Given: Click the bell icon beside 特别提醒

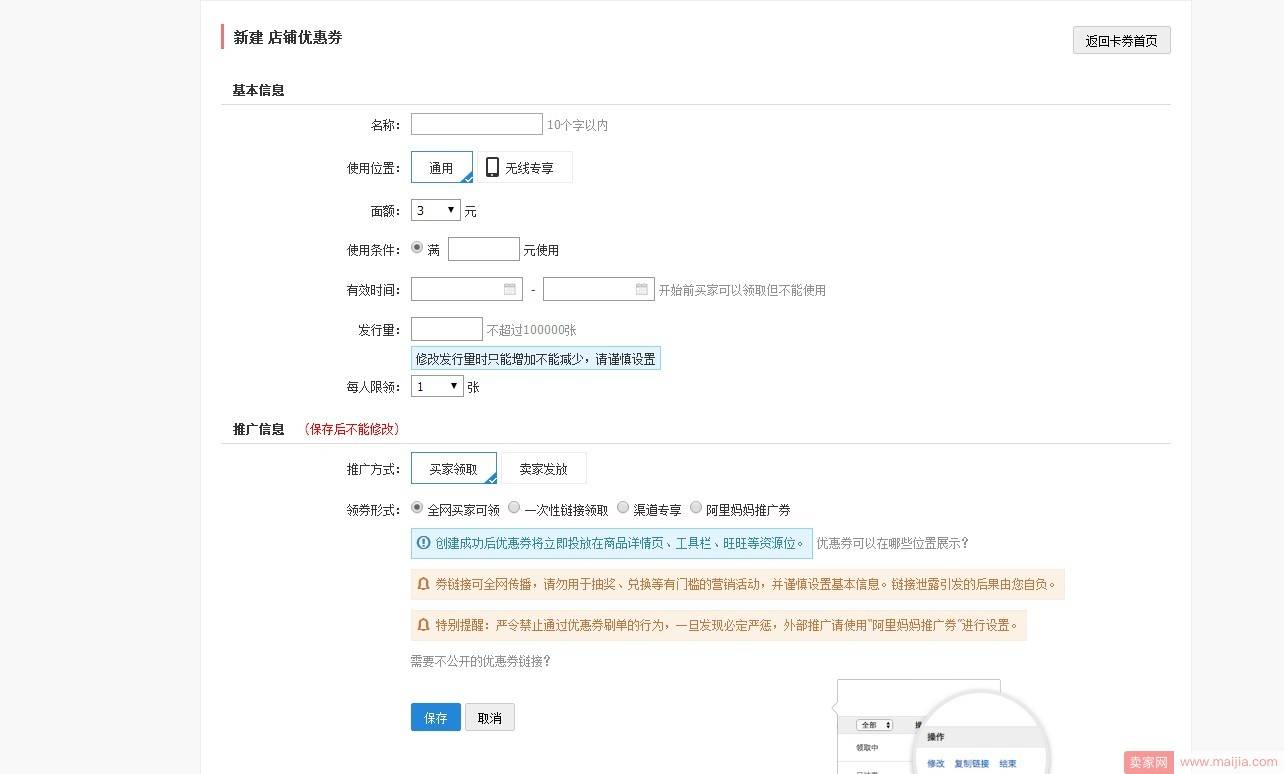Looking at the screenshot, I should 424,625.
